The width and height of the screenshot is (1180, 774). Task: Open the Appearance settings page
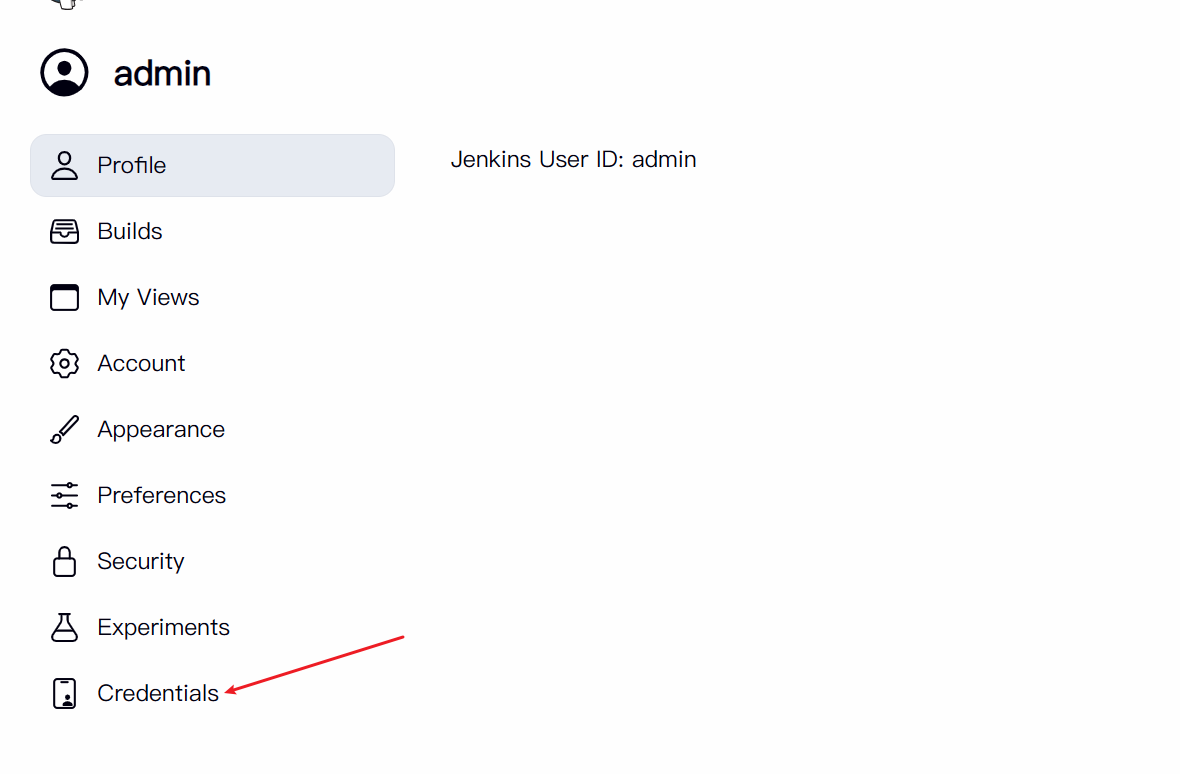click(212, 429)
